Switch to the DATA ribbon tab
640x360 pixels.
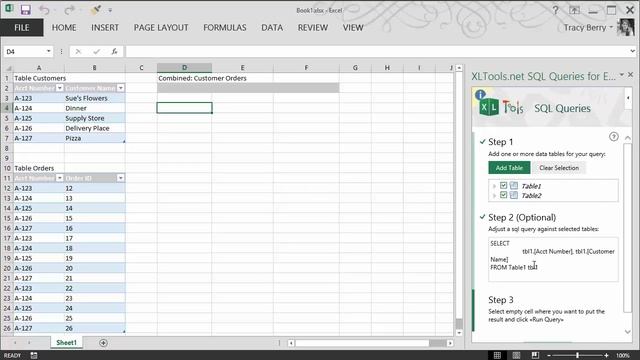pos(272,28)
